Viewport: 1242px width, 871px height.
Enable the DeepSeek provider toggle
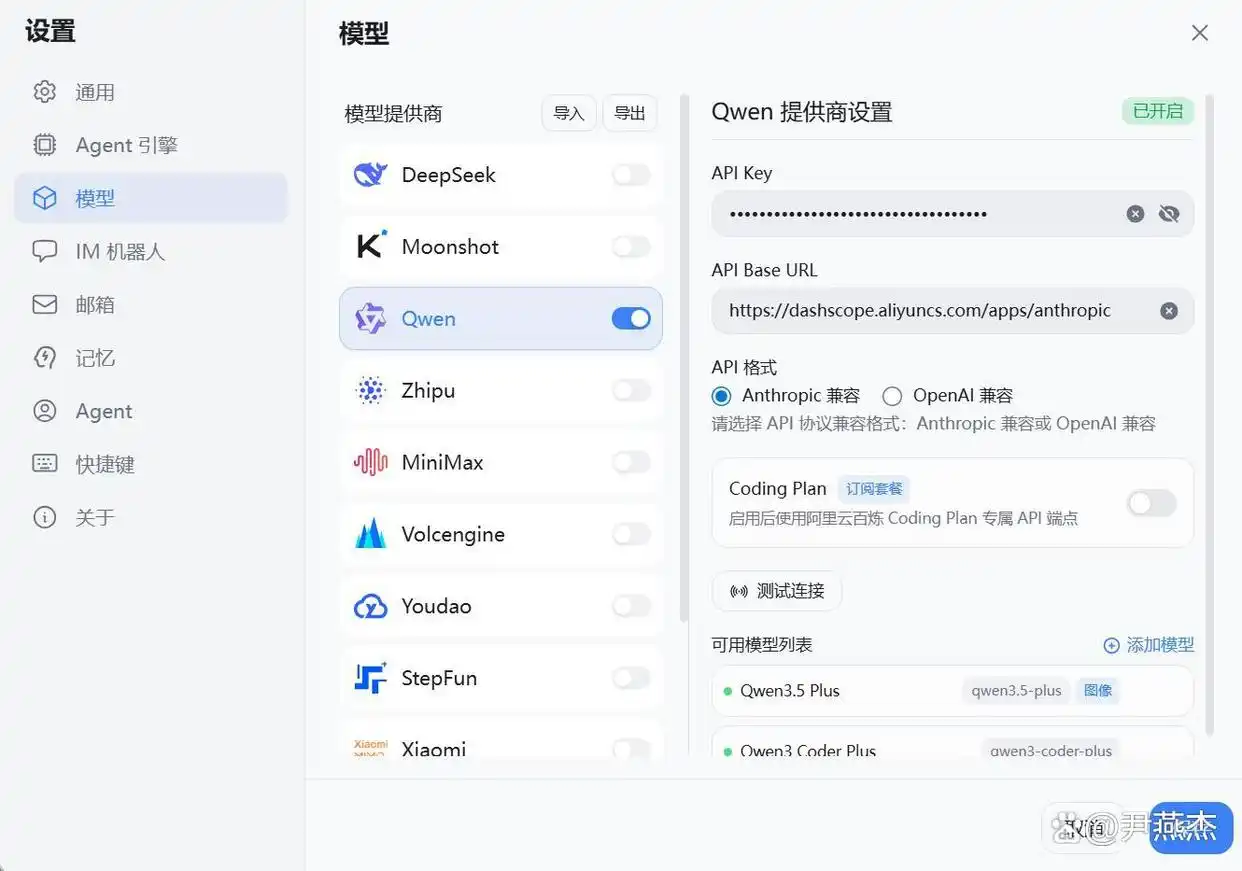tap(631, 175)
